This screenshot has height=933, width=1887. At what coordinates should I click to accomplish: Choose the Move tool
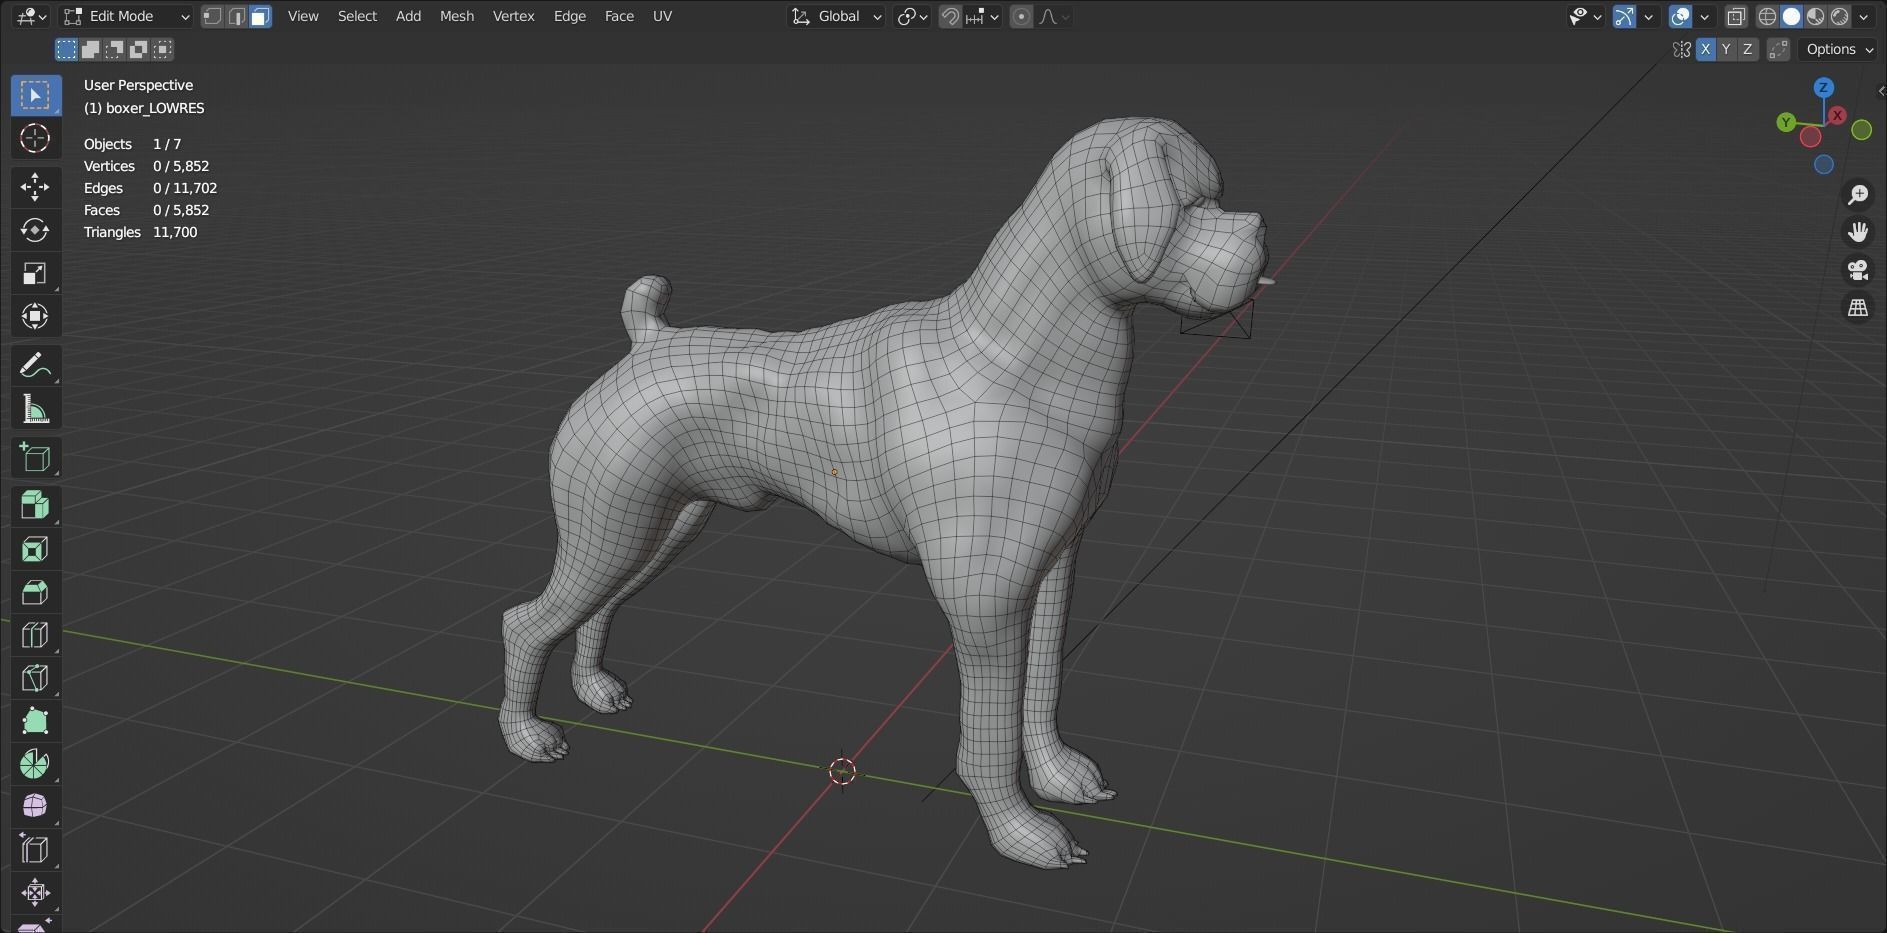[35, 187]
